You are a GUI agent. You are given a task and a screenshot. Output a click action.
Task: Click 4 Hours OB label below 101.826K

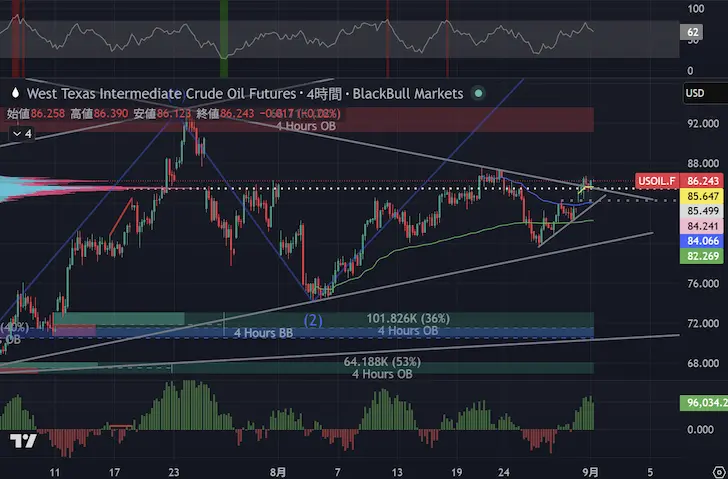point(408,330)
